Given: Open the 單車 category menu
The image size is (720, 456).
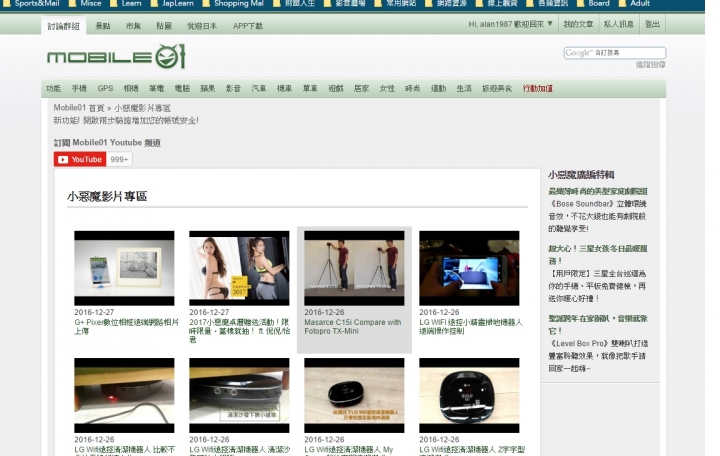Looking at the screenshot, I should coord(310,88).
